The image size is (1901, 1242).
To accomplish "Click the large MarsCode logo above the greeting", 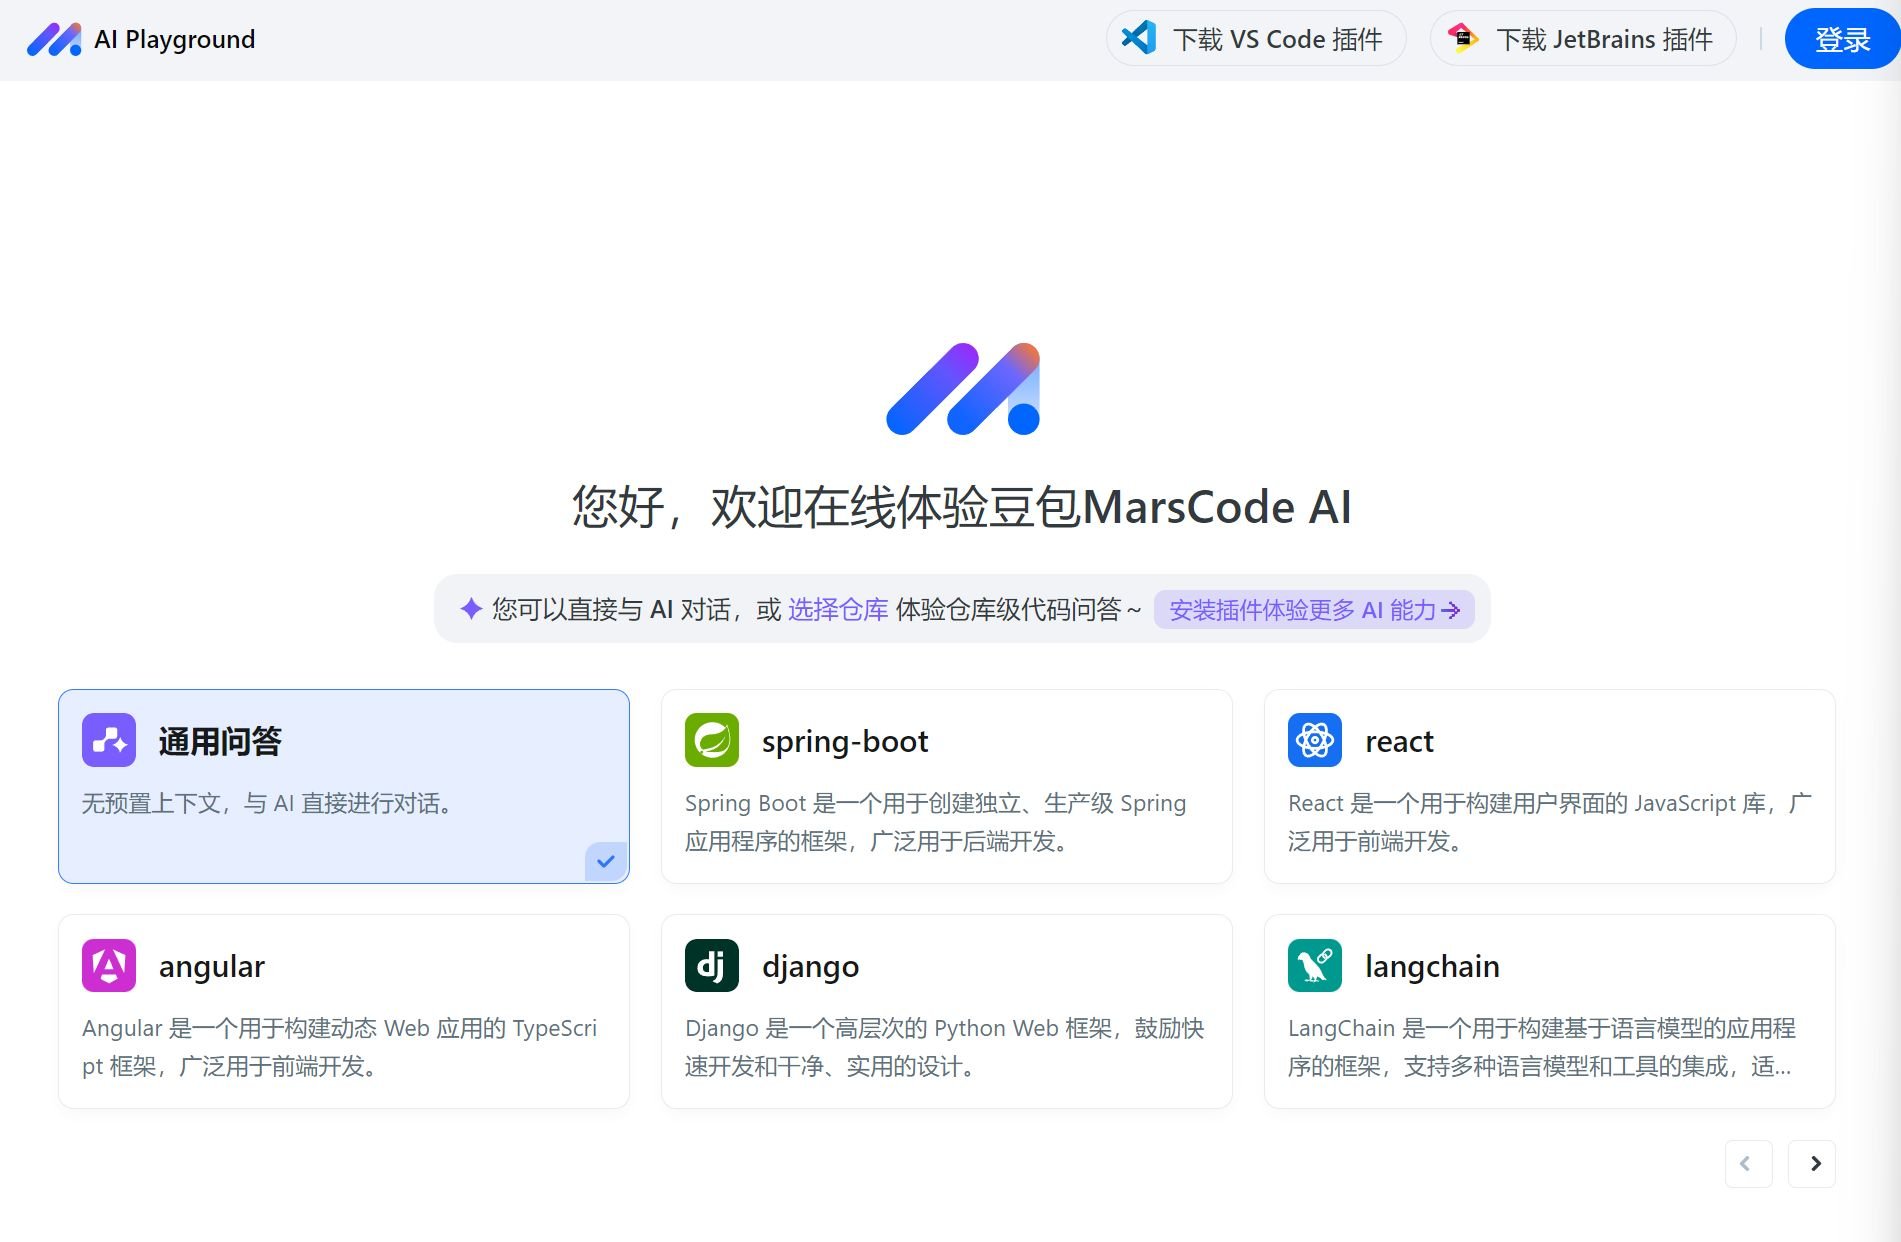I will coord(963,388).
